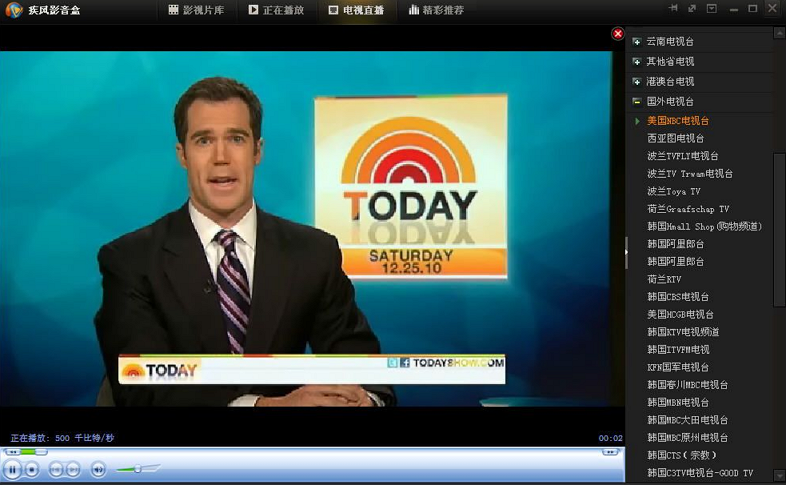
Task: Play the 荷兰RTV channel
Action: click(664, 279)
